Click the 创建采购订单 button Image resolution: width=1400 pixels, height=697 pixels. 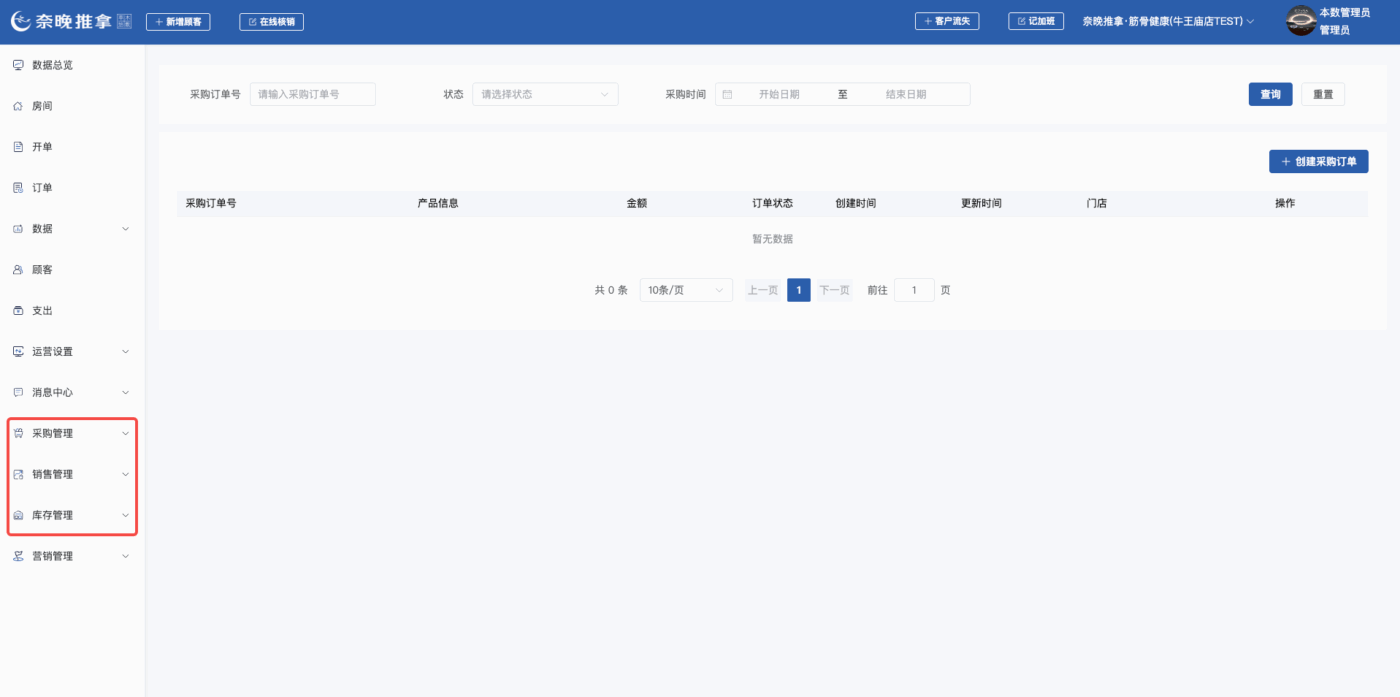point(1318,161)
